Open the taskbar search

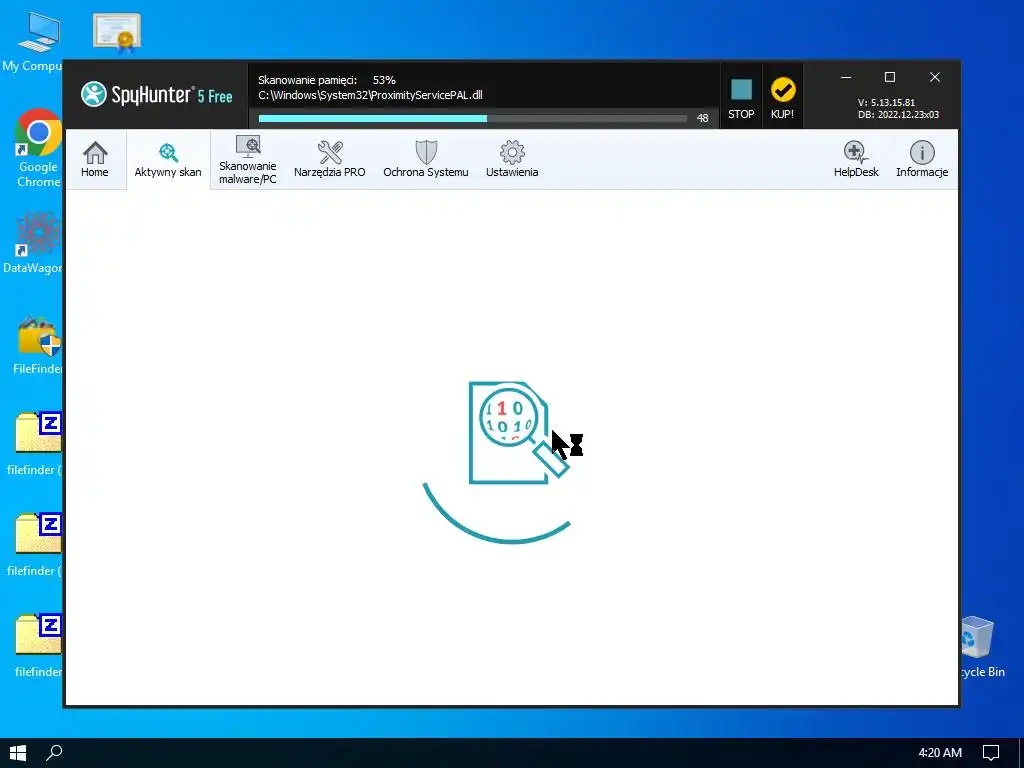pyautogui.click(x=54, y=753)
